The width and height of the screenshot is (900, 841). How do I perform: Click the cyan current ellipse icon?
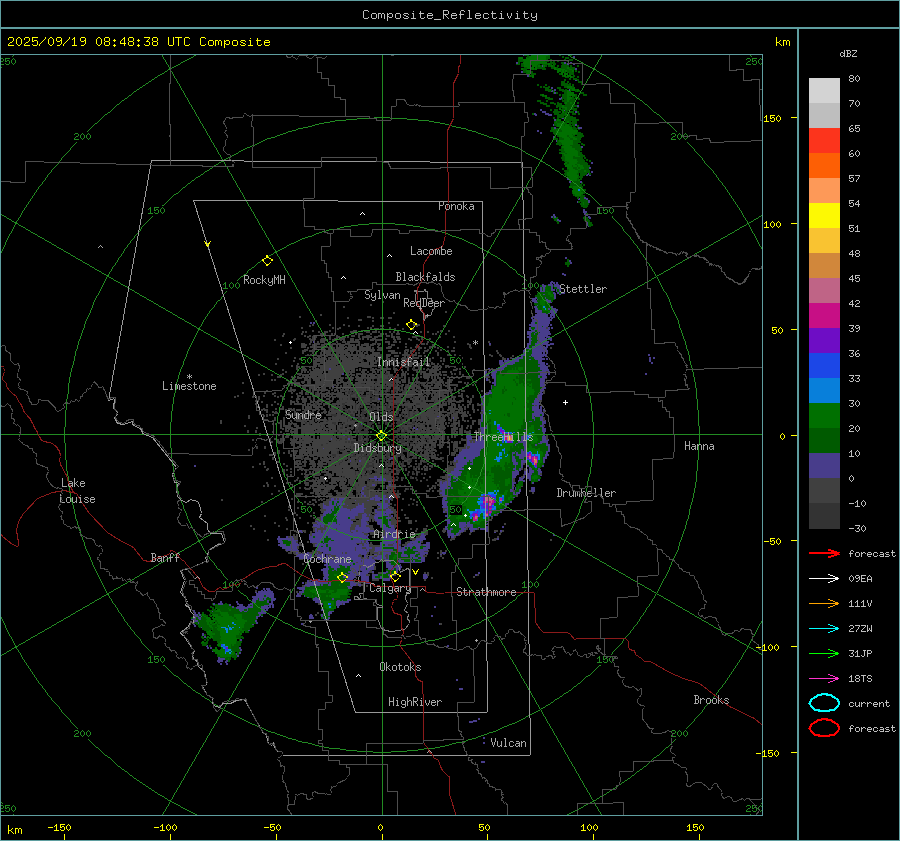pyautogui.click(x=823, y=703)
